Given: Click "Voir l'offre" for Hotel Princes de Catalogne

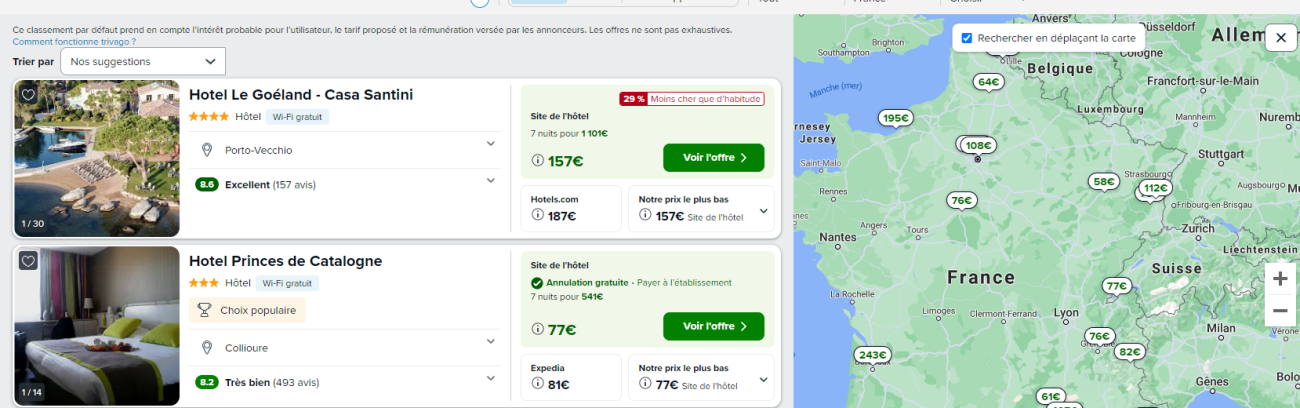Looking at the screenshot, I should click(x=713, y=326).
